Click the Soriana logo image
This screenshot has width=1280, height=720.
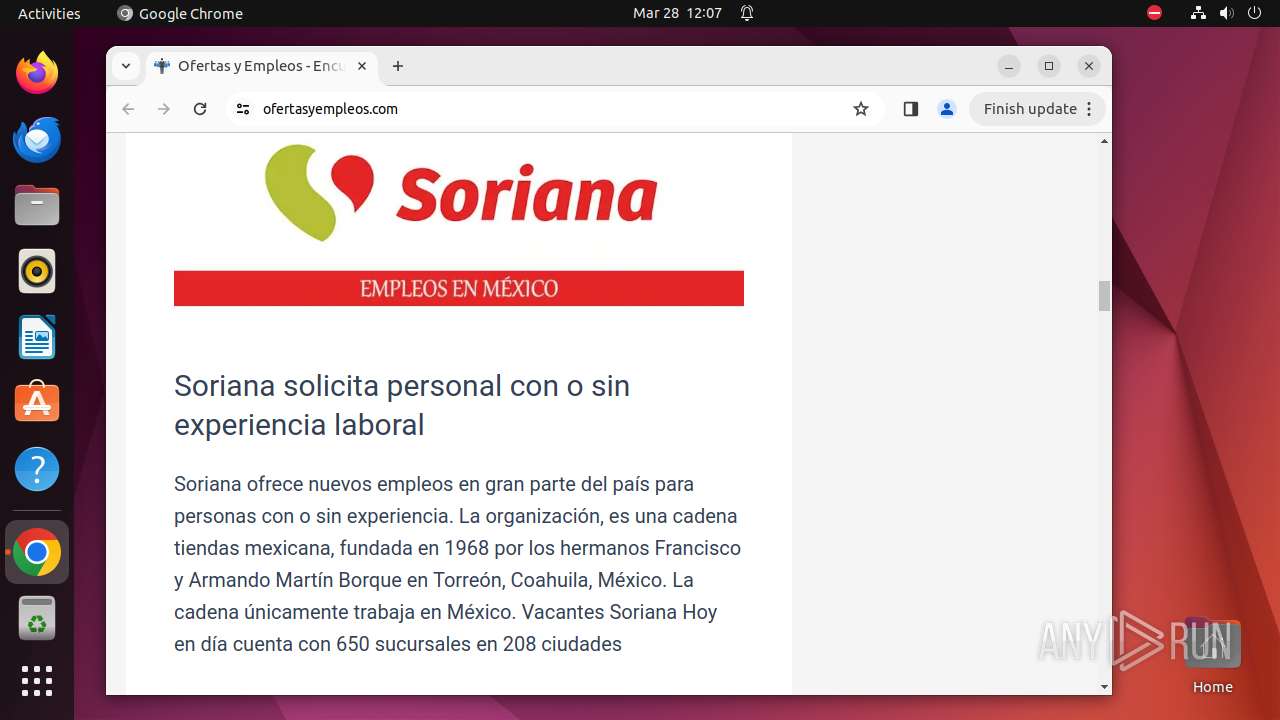click(461, 193)
